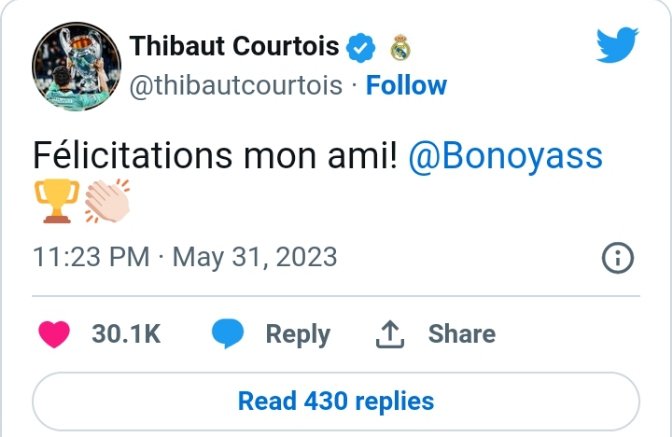Viewport: 672px width, 437px height.
Task: Open the @Bonoyass mention
Action: coord(505,156)
